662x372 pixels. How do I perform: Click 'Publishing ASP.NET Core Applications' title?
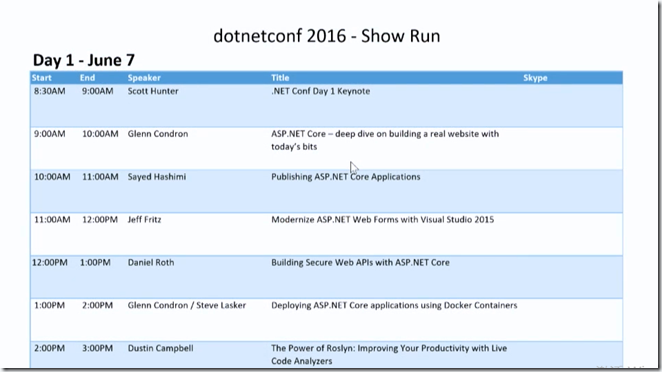pos(346,177)
